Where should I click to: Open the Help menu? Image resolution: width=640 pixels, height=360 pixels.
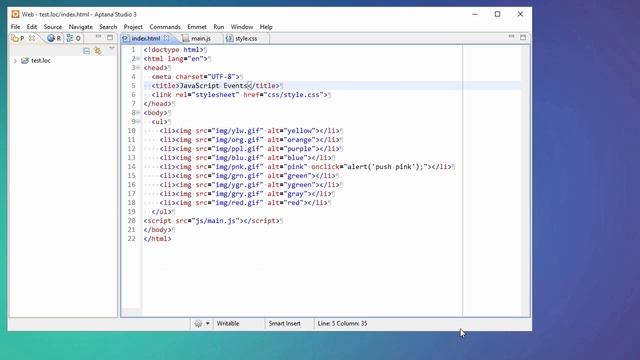266,27
